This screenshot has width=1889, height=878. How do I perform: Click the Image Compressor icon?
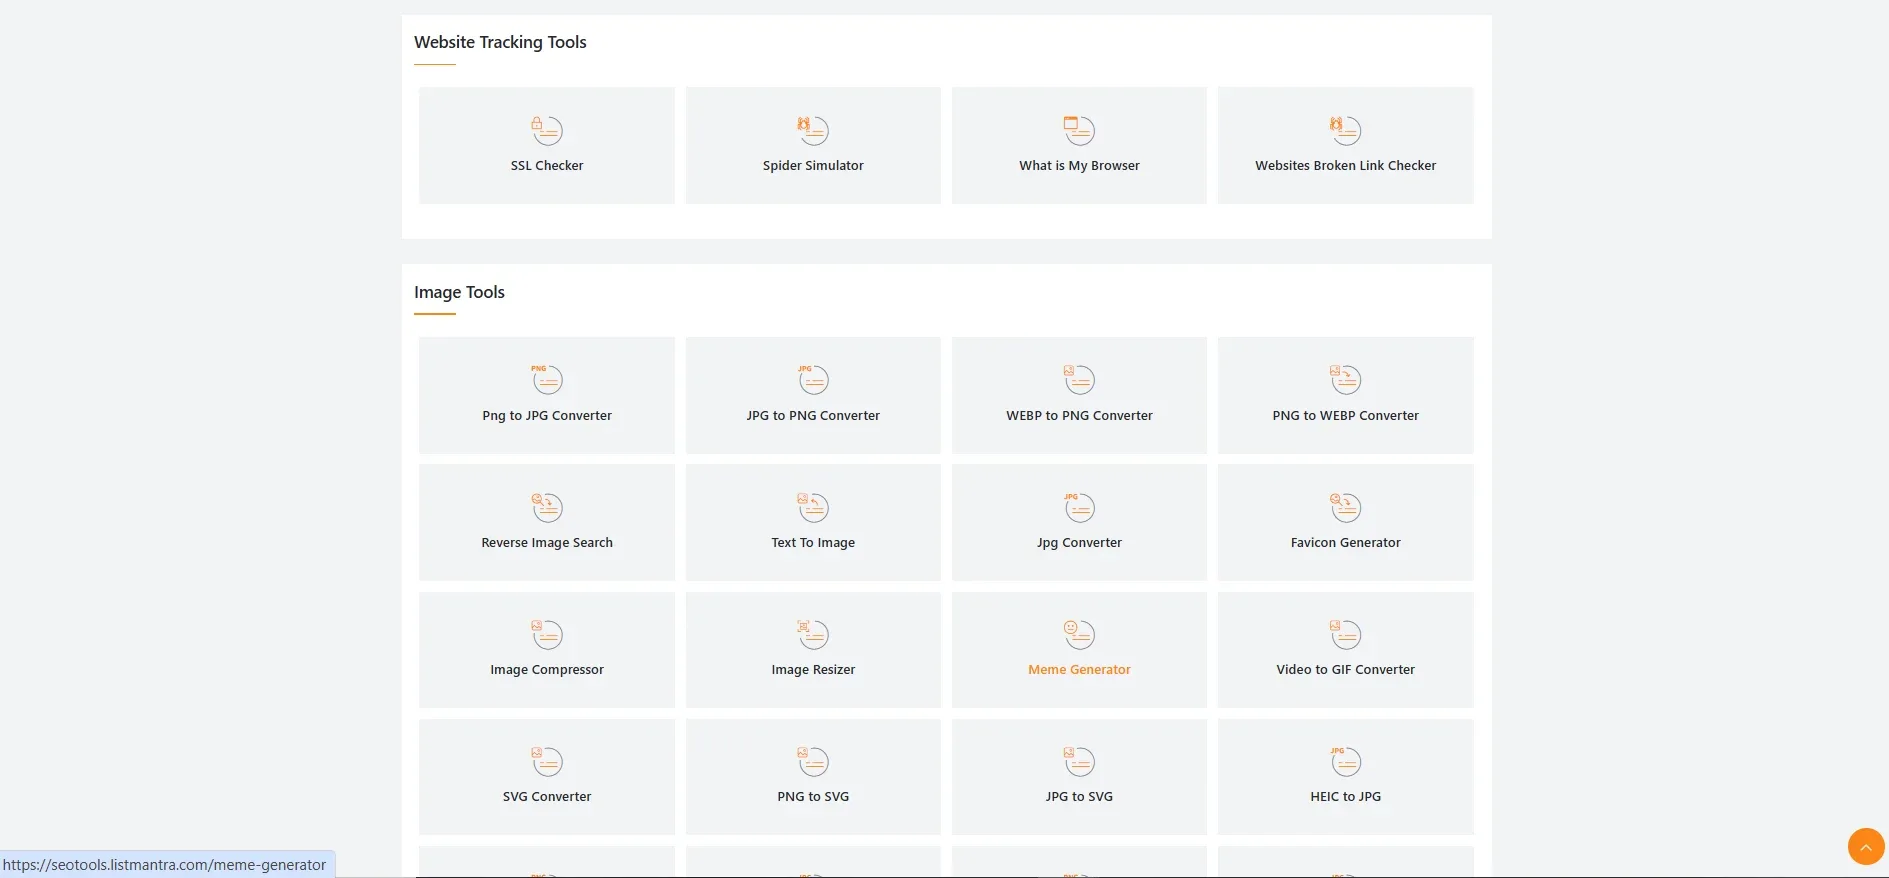546,634
